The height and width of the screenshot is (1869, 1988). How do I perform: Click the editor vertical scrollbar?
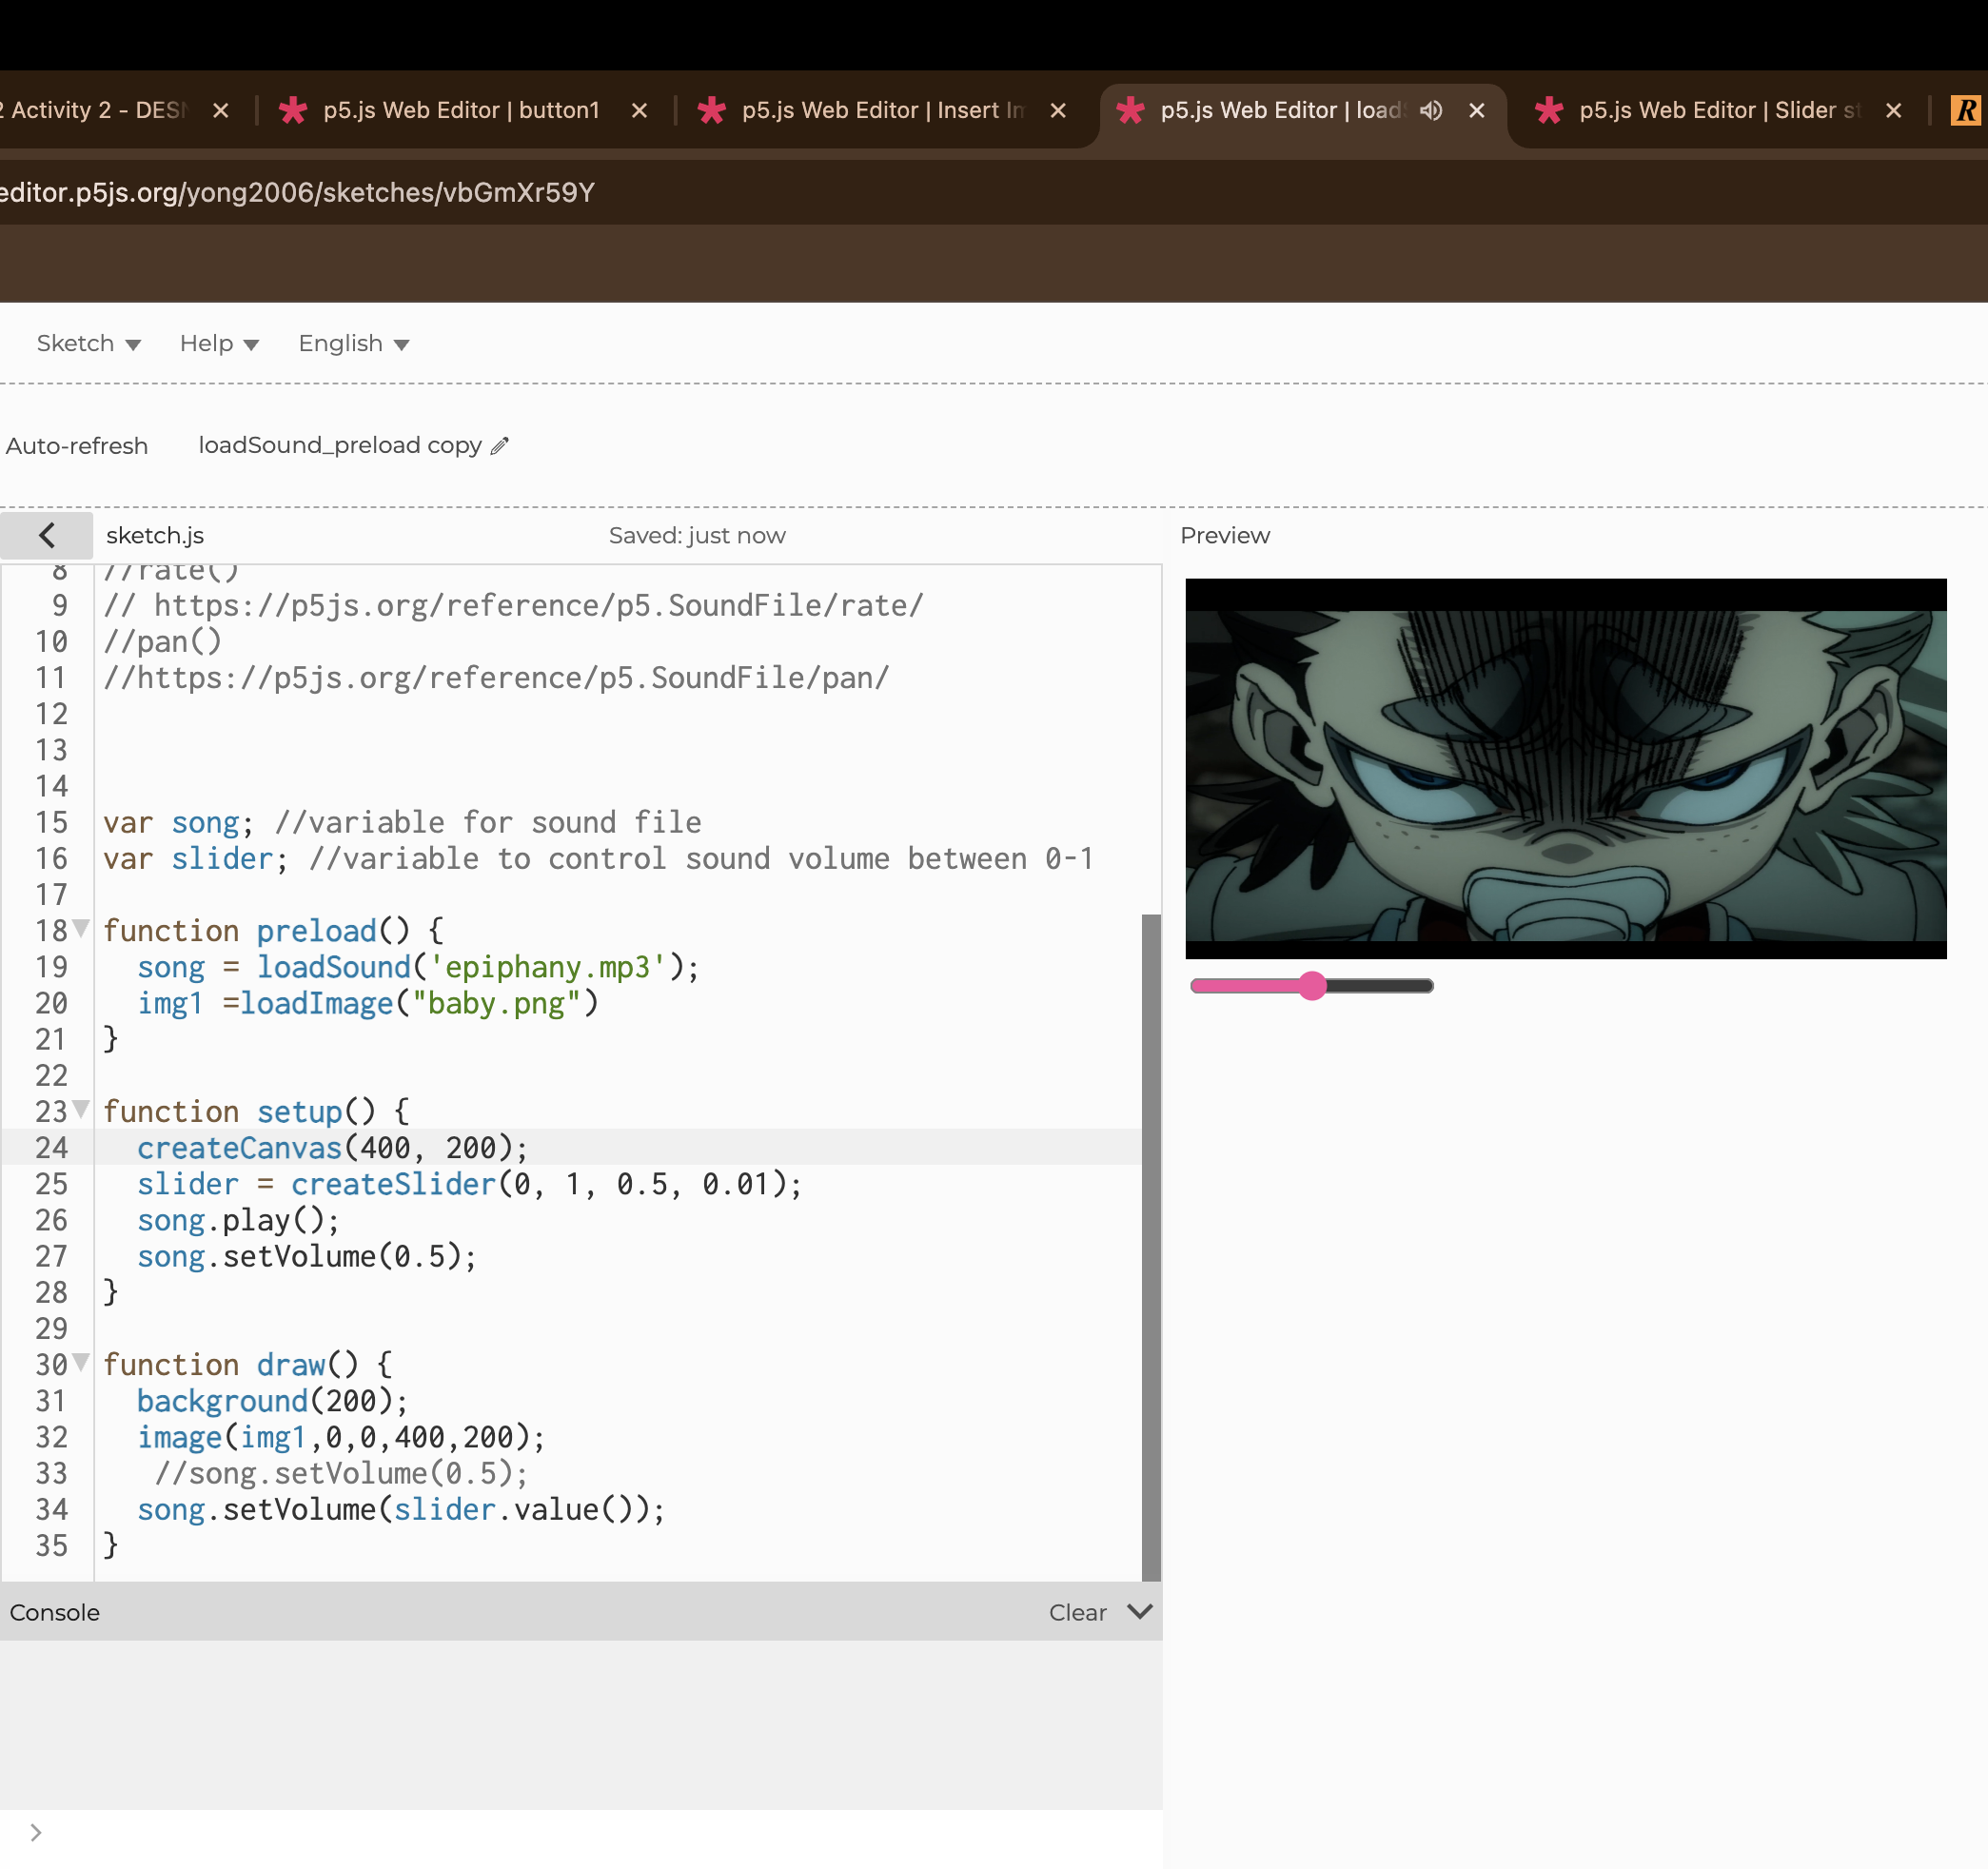1151,1247
